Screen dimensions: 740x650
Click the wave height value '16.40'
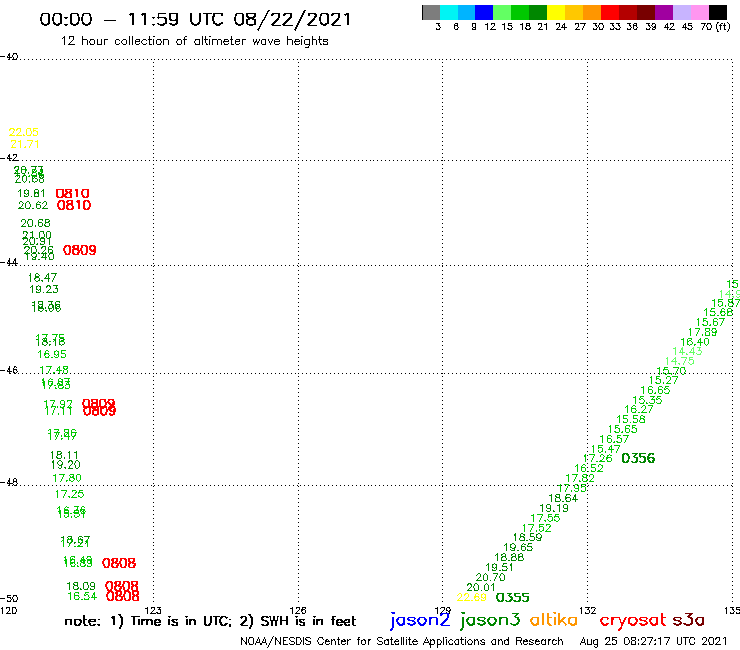point(695,342)
